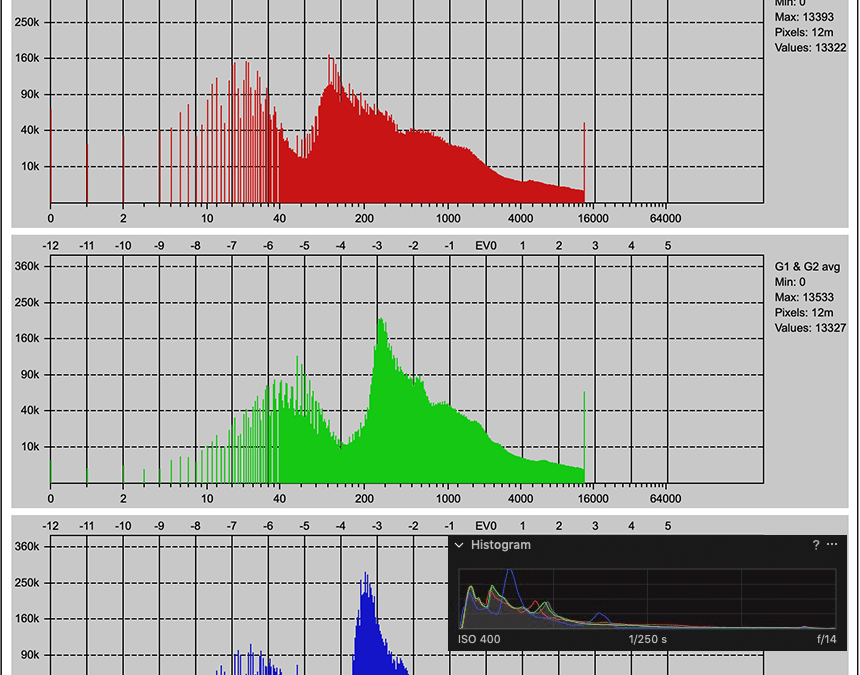
Task: Click the EV0 label above the green histogram
Action: point(486,246)
